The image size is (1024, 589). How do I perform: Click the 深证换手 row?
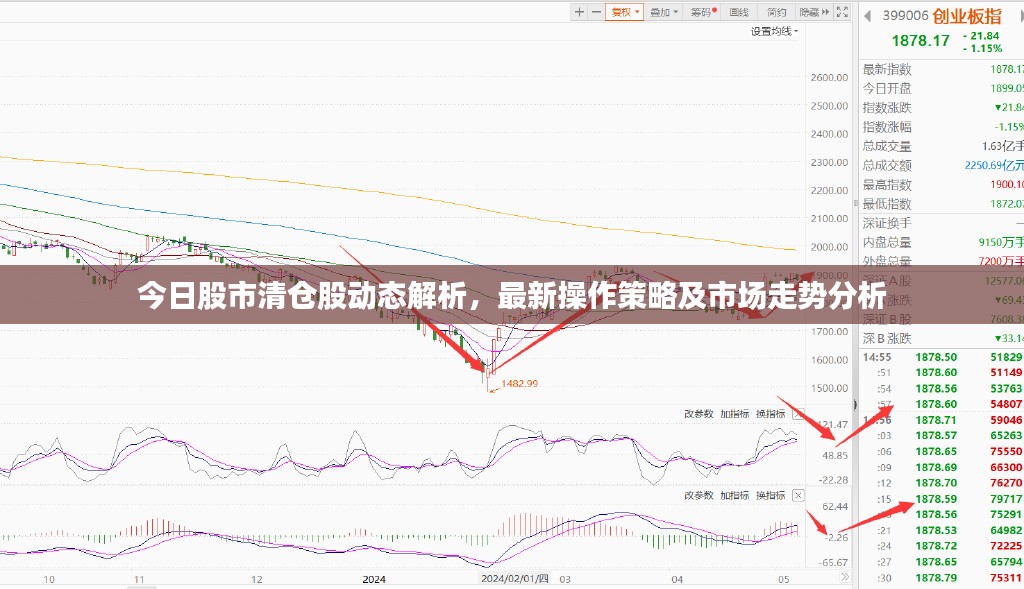tap(942, 223)
